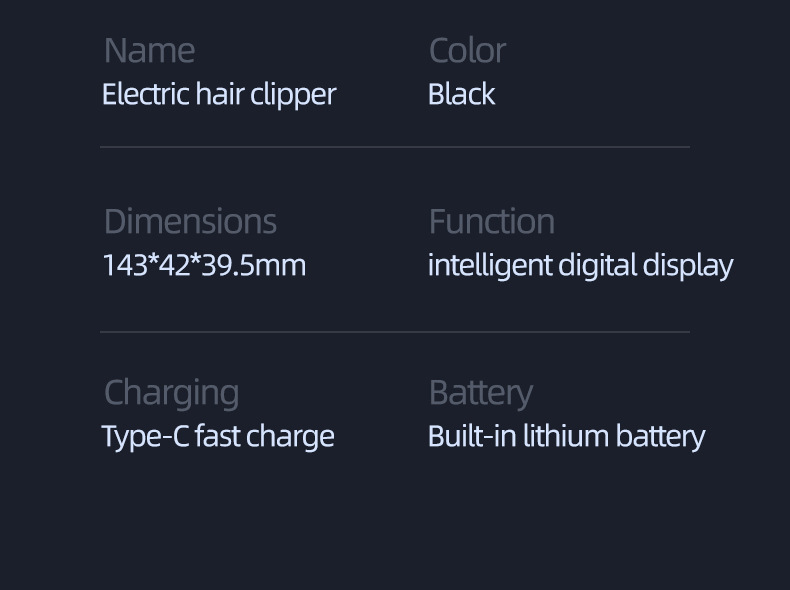This screenshot has height=590, width=790.
Task: Click the "Charging" label
Action: tap(171, 393)
